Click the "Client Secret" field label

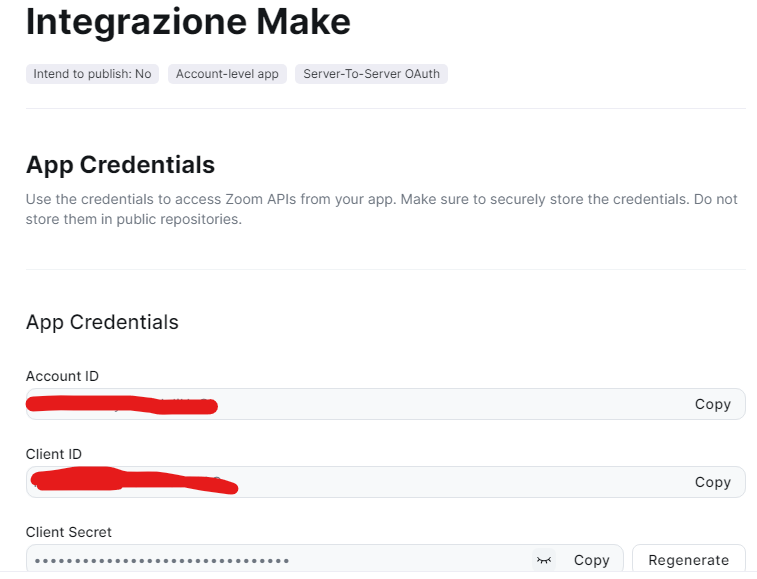pyautogui.click(x=69, y=532)
